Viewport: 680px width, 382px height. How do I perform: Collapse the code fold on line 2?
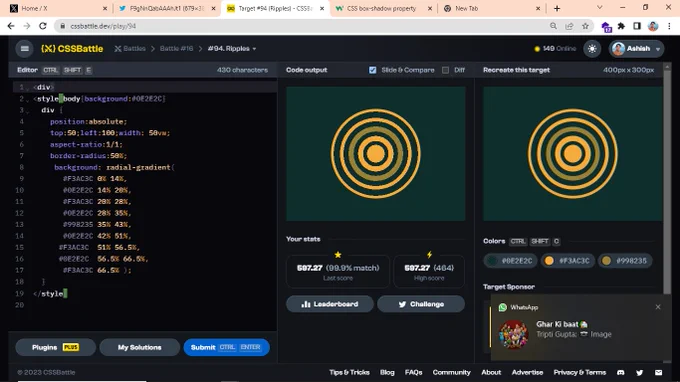click(27, 99)
